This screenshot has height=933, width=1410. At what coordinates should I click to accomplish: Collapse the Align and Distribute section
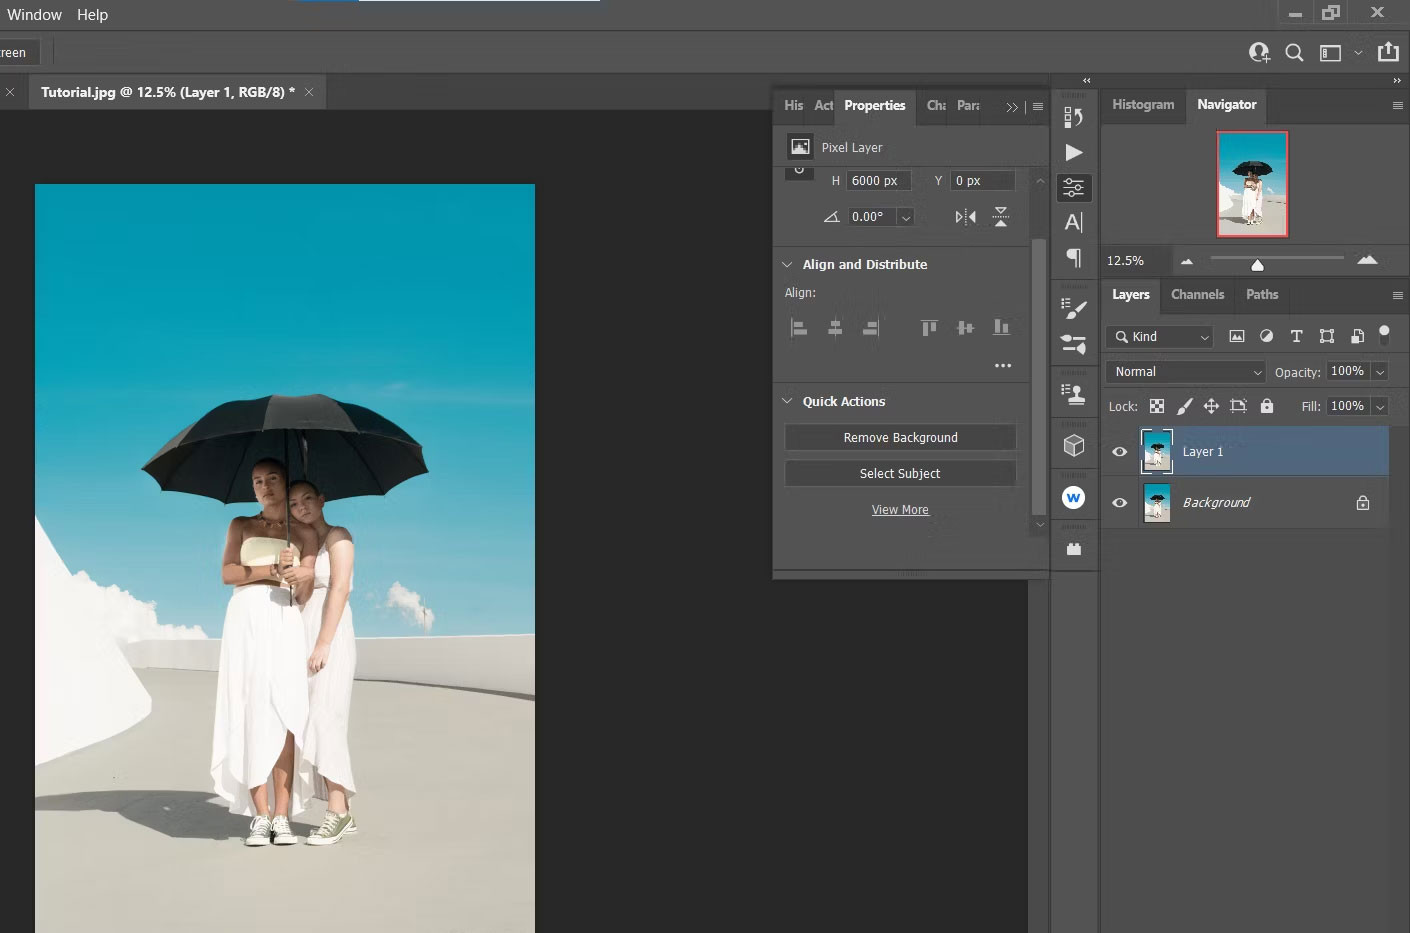click(x=787, y=265)
